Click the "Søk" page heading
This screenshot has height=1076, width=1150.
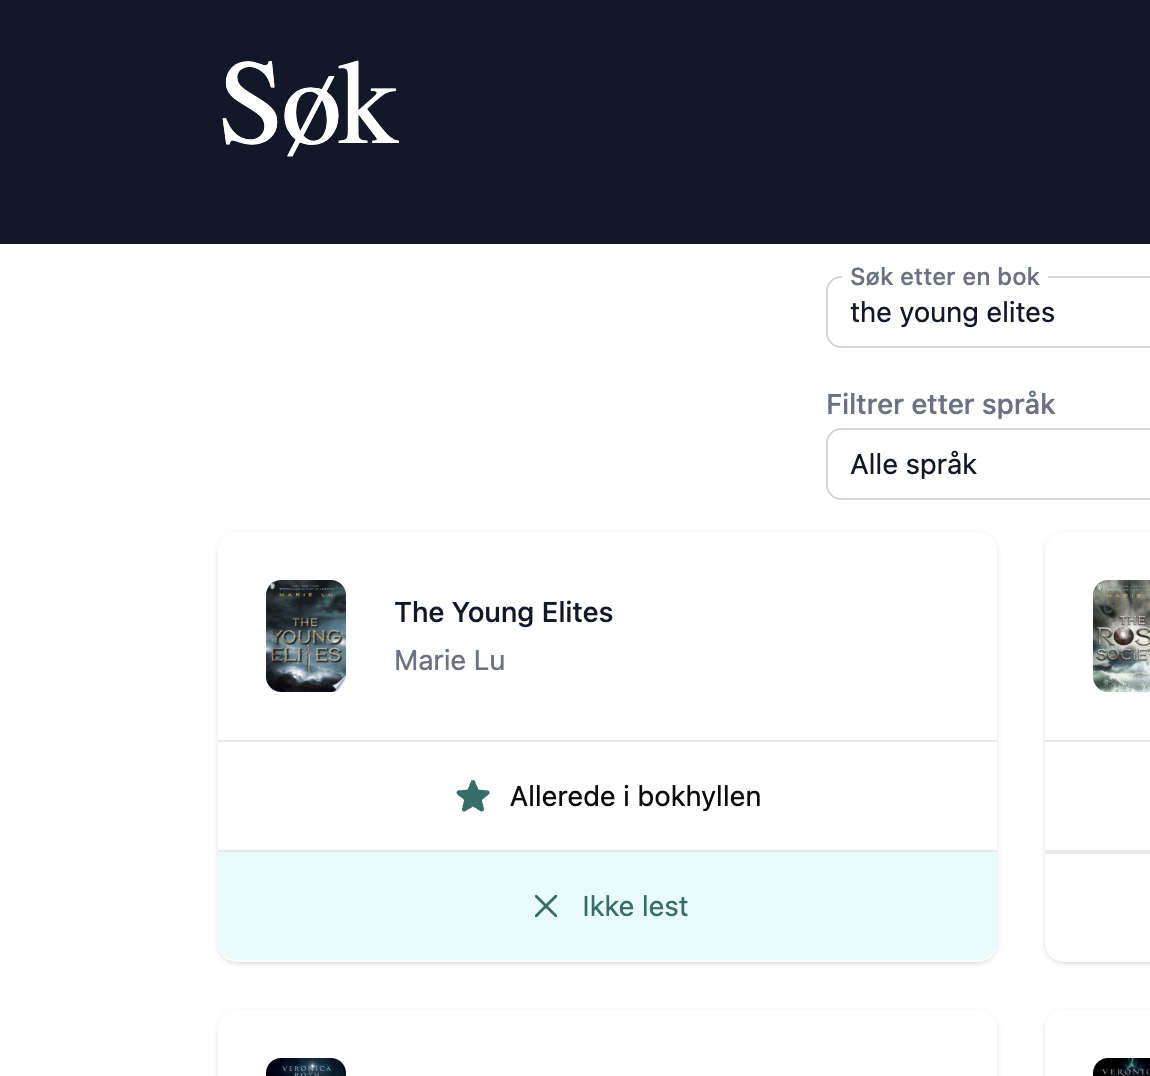[310, 105]
